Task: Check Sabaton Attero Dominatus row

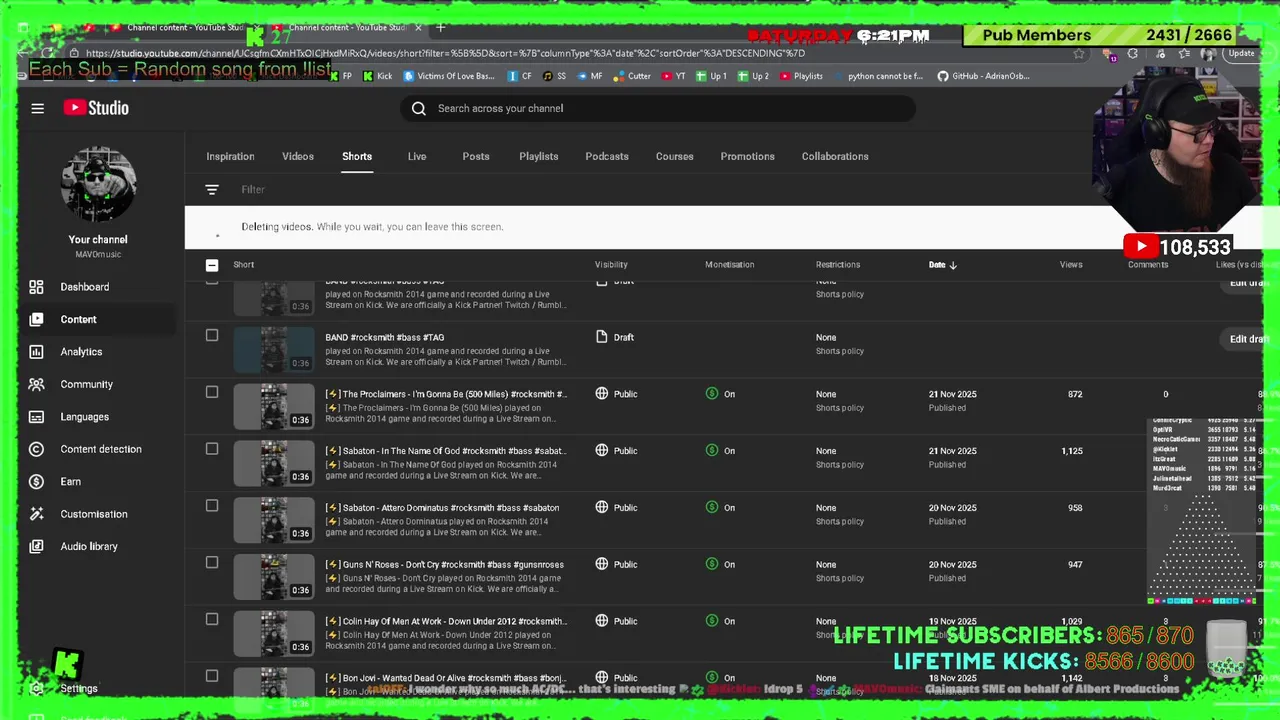Action: pyautogui.click(x=212, y=506)
